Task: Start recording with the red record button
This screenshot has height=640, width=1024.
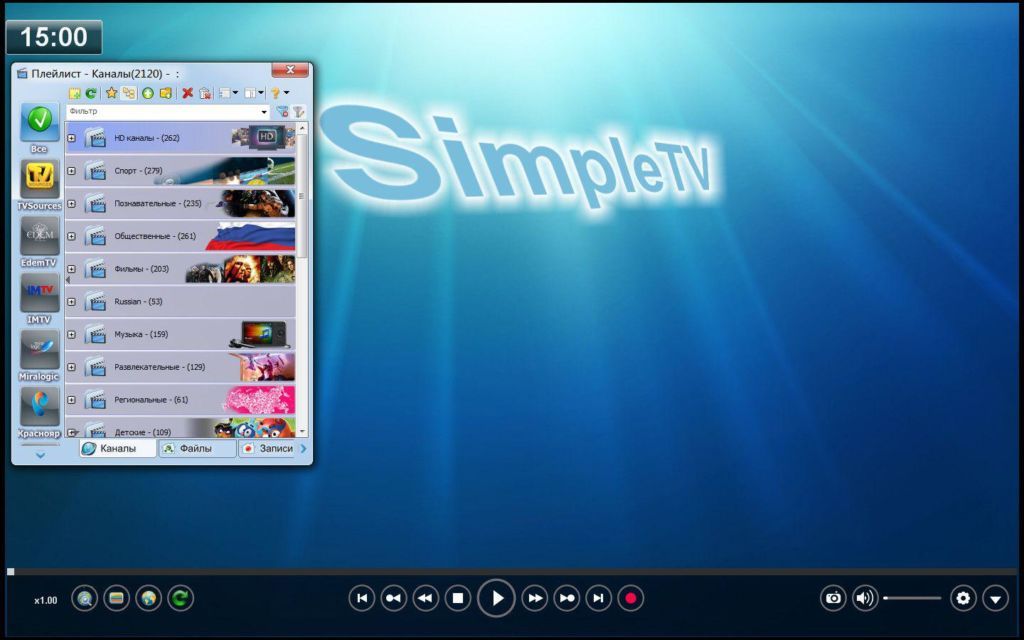Action: (631, 598)
